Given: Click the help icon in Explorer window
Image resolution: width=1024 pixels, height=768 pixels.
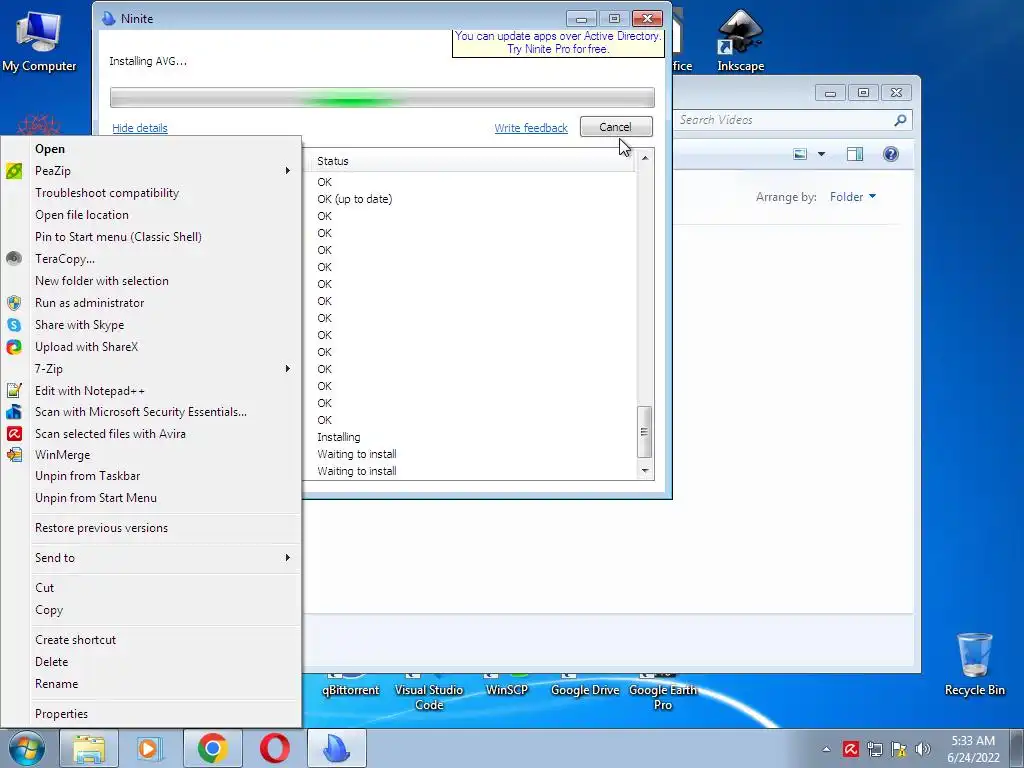Looking at the screenshot, I should coord(890,154).
